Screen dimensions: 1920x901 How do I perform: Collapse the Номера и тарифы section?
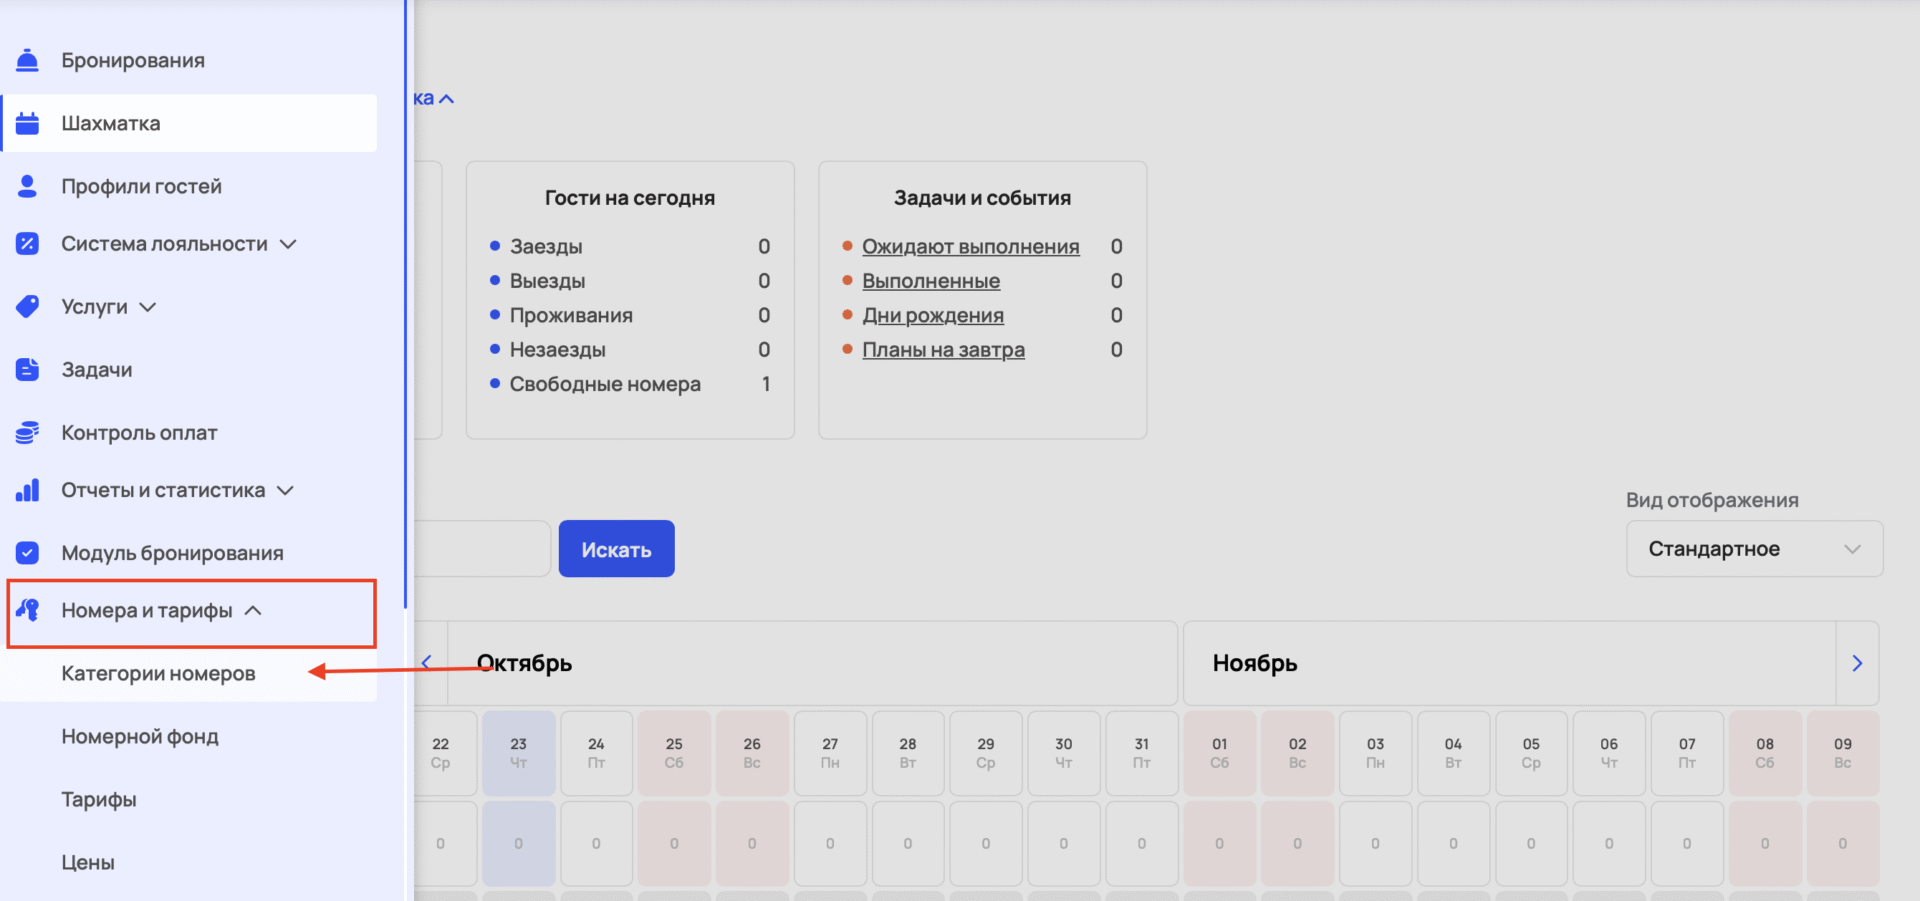click(253, 610)
